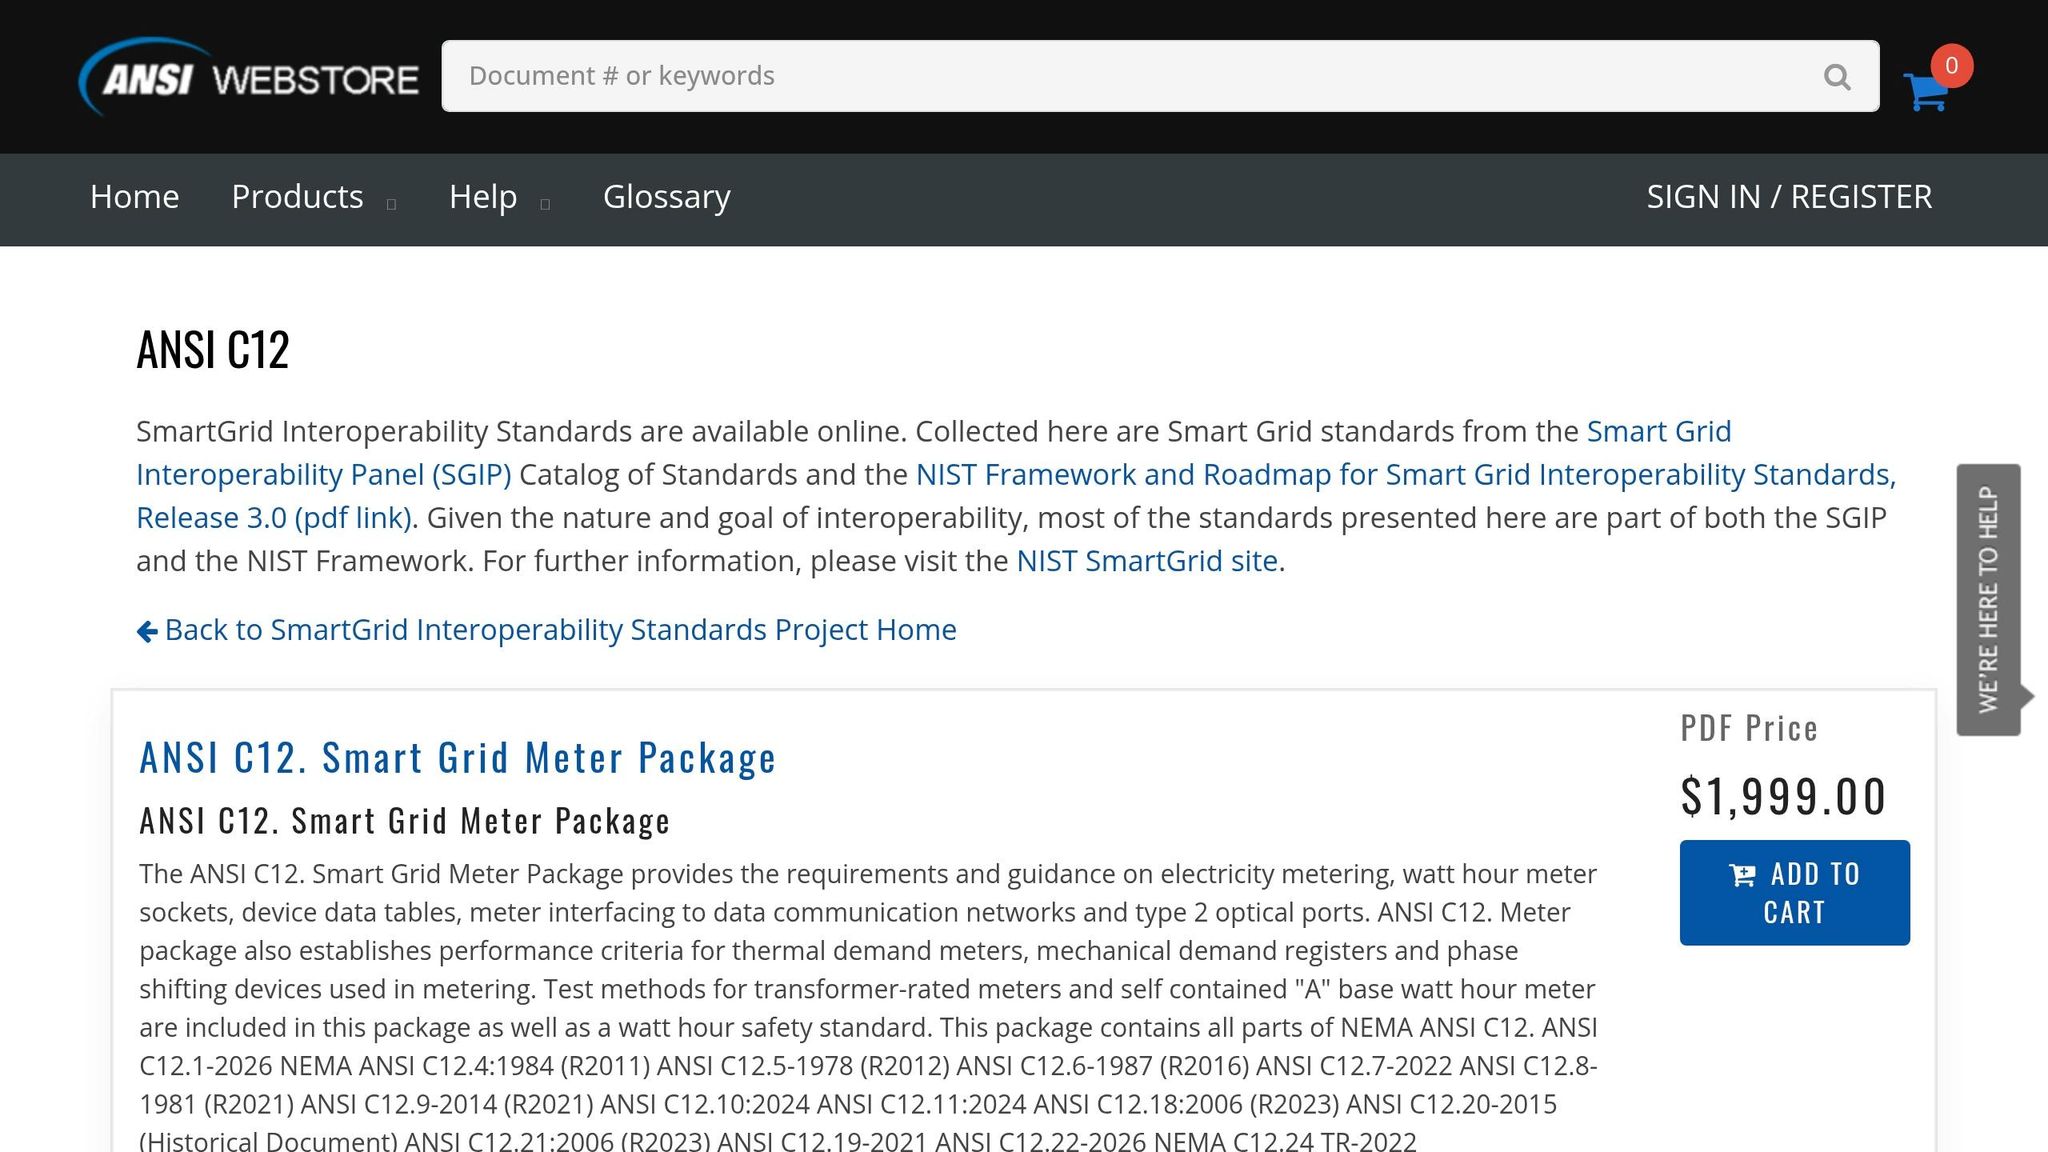Click the ANSI Webstore logo
The image size is (2048, 1152).
pos(248,77)
